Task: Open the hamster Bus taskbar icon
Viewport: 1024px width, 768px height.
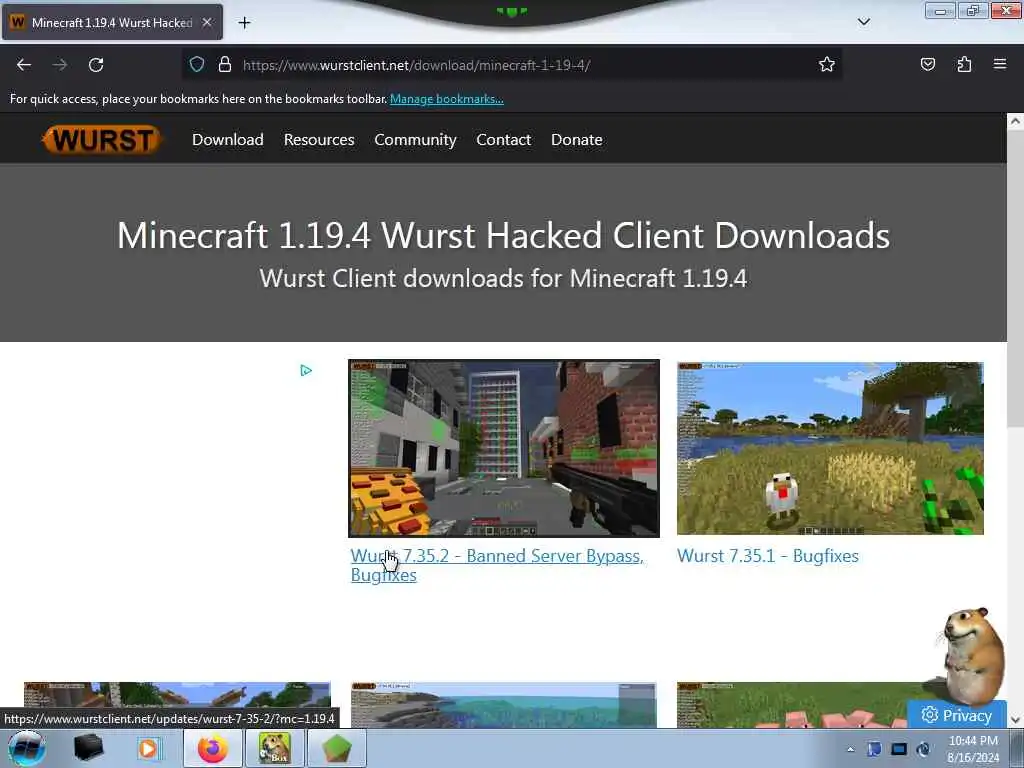Action: (274, 748)
